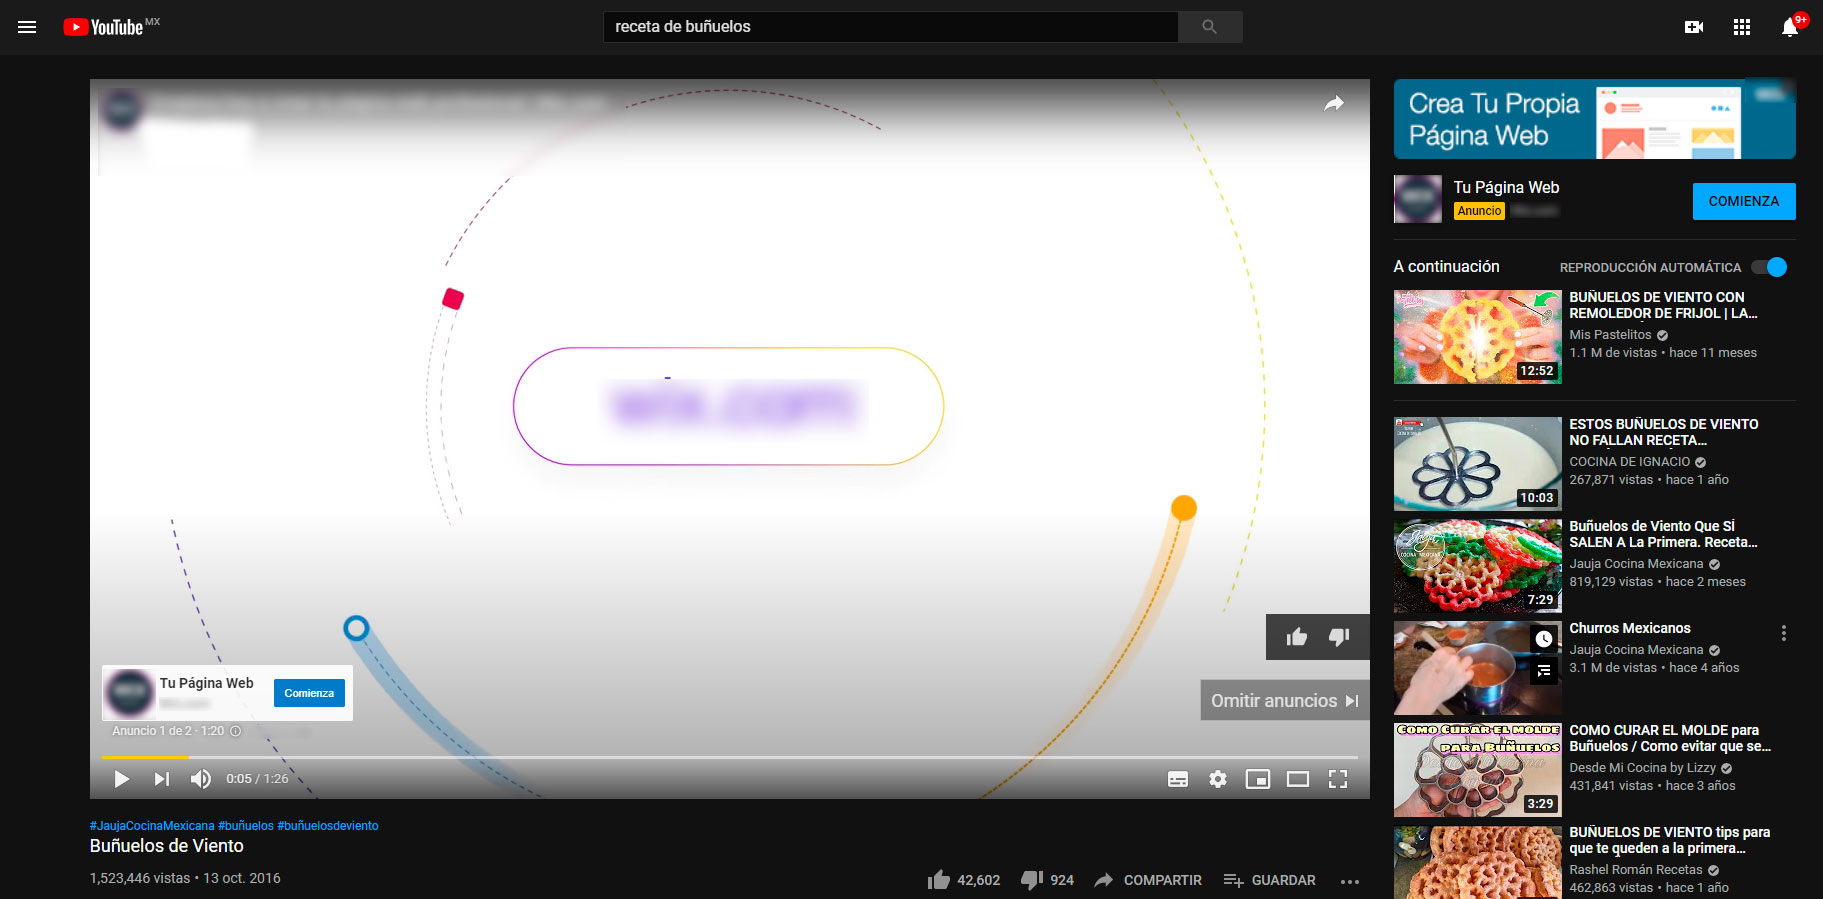Open the YouTube apps grid

pos(1742,27)
